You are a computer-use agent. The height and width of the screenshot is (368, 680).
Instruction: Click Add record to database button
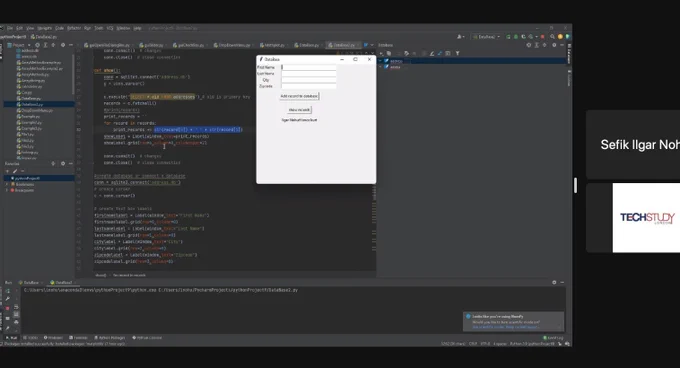299,96
